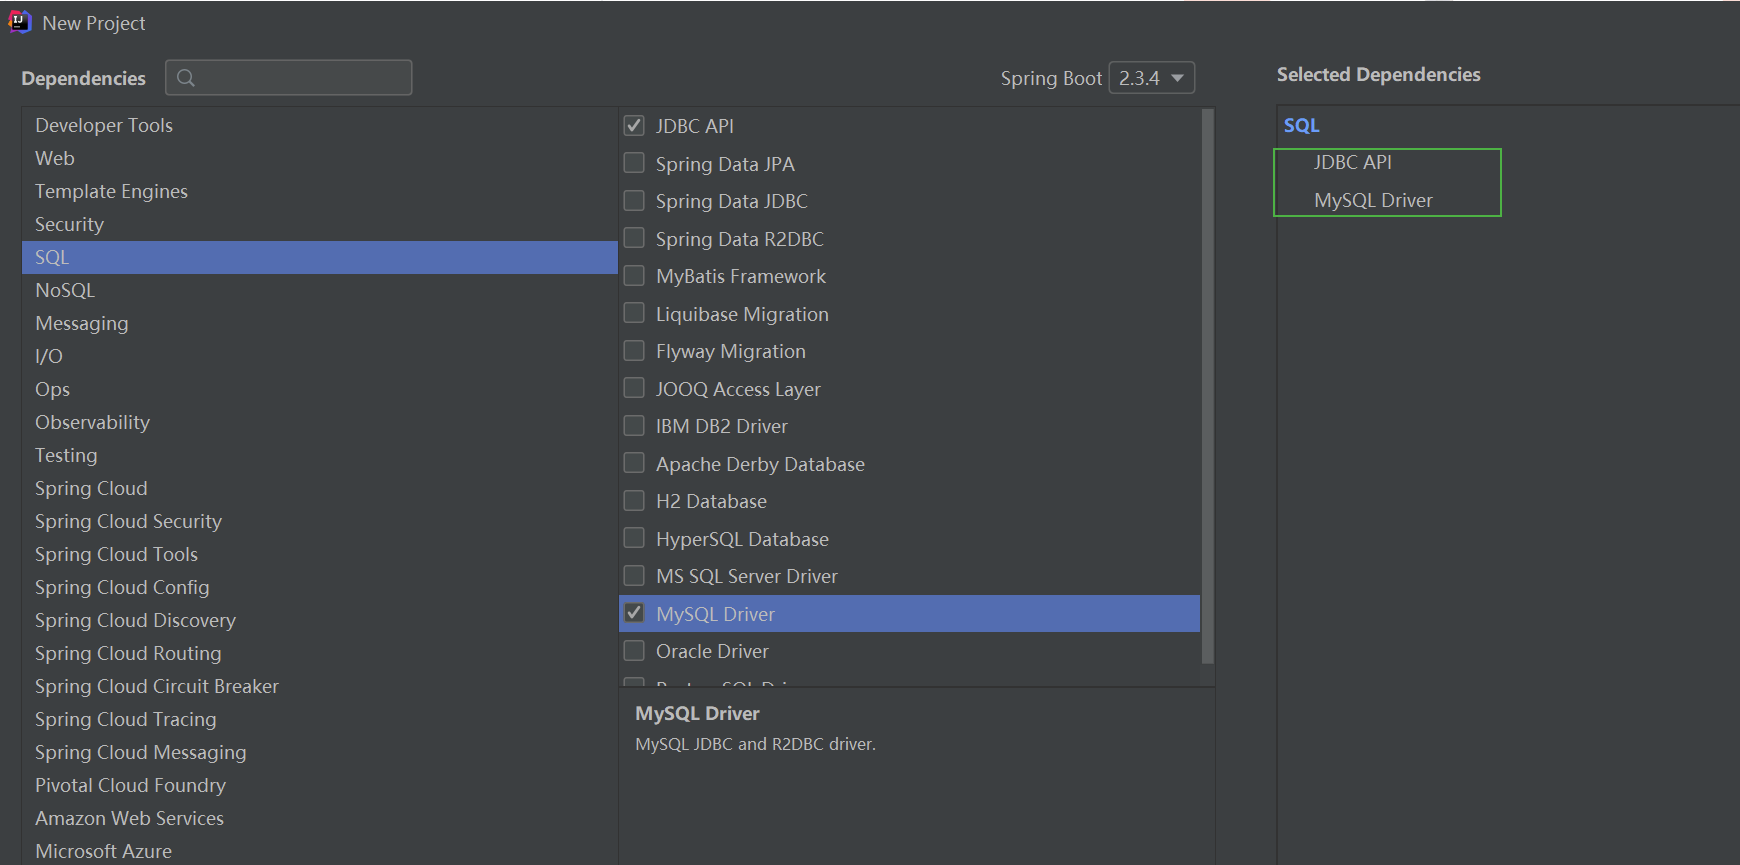Click JDBC API in Selected Dependencies
The height and width of the screenshot is (865, 1740).
point(1352,162)
